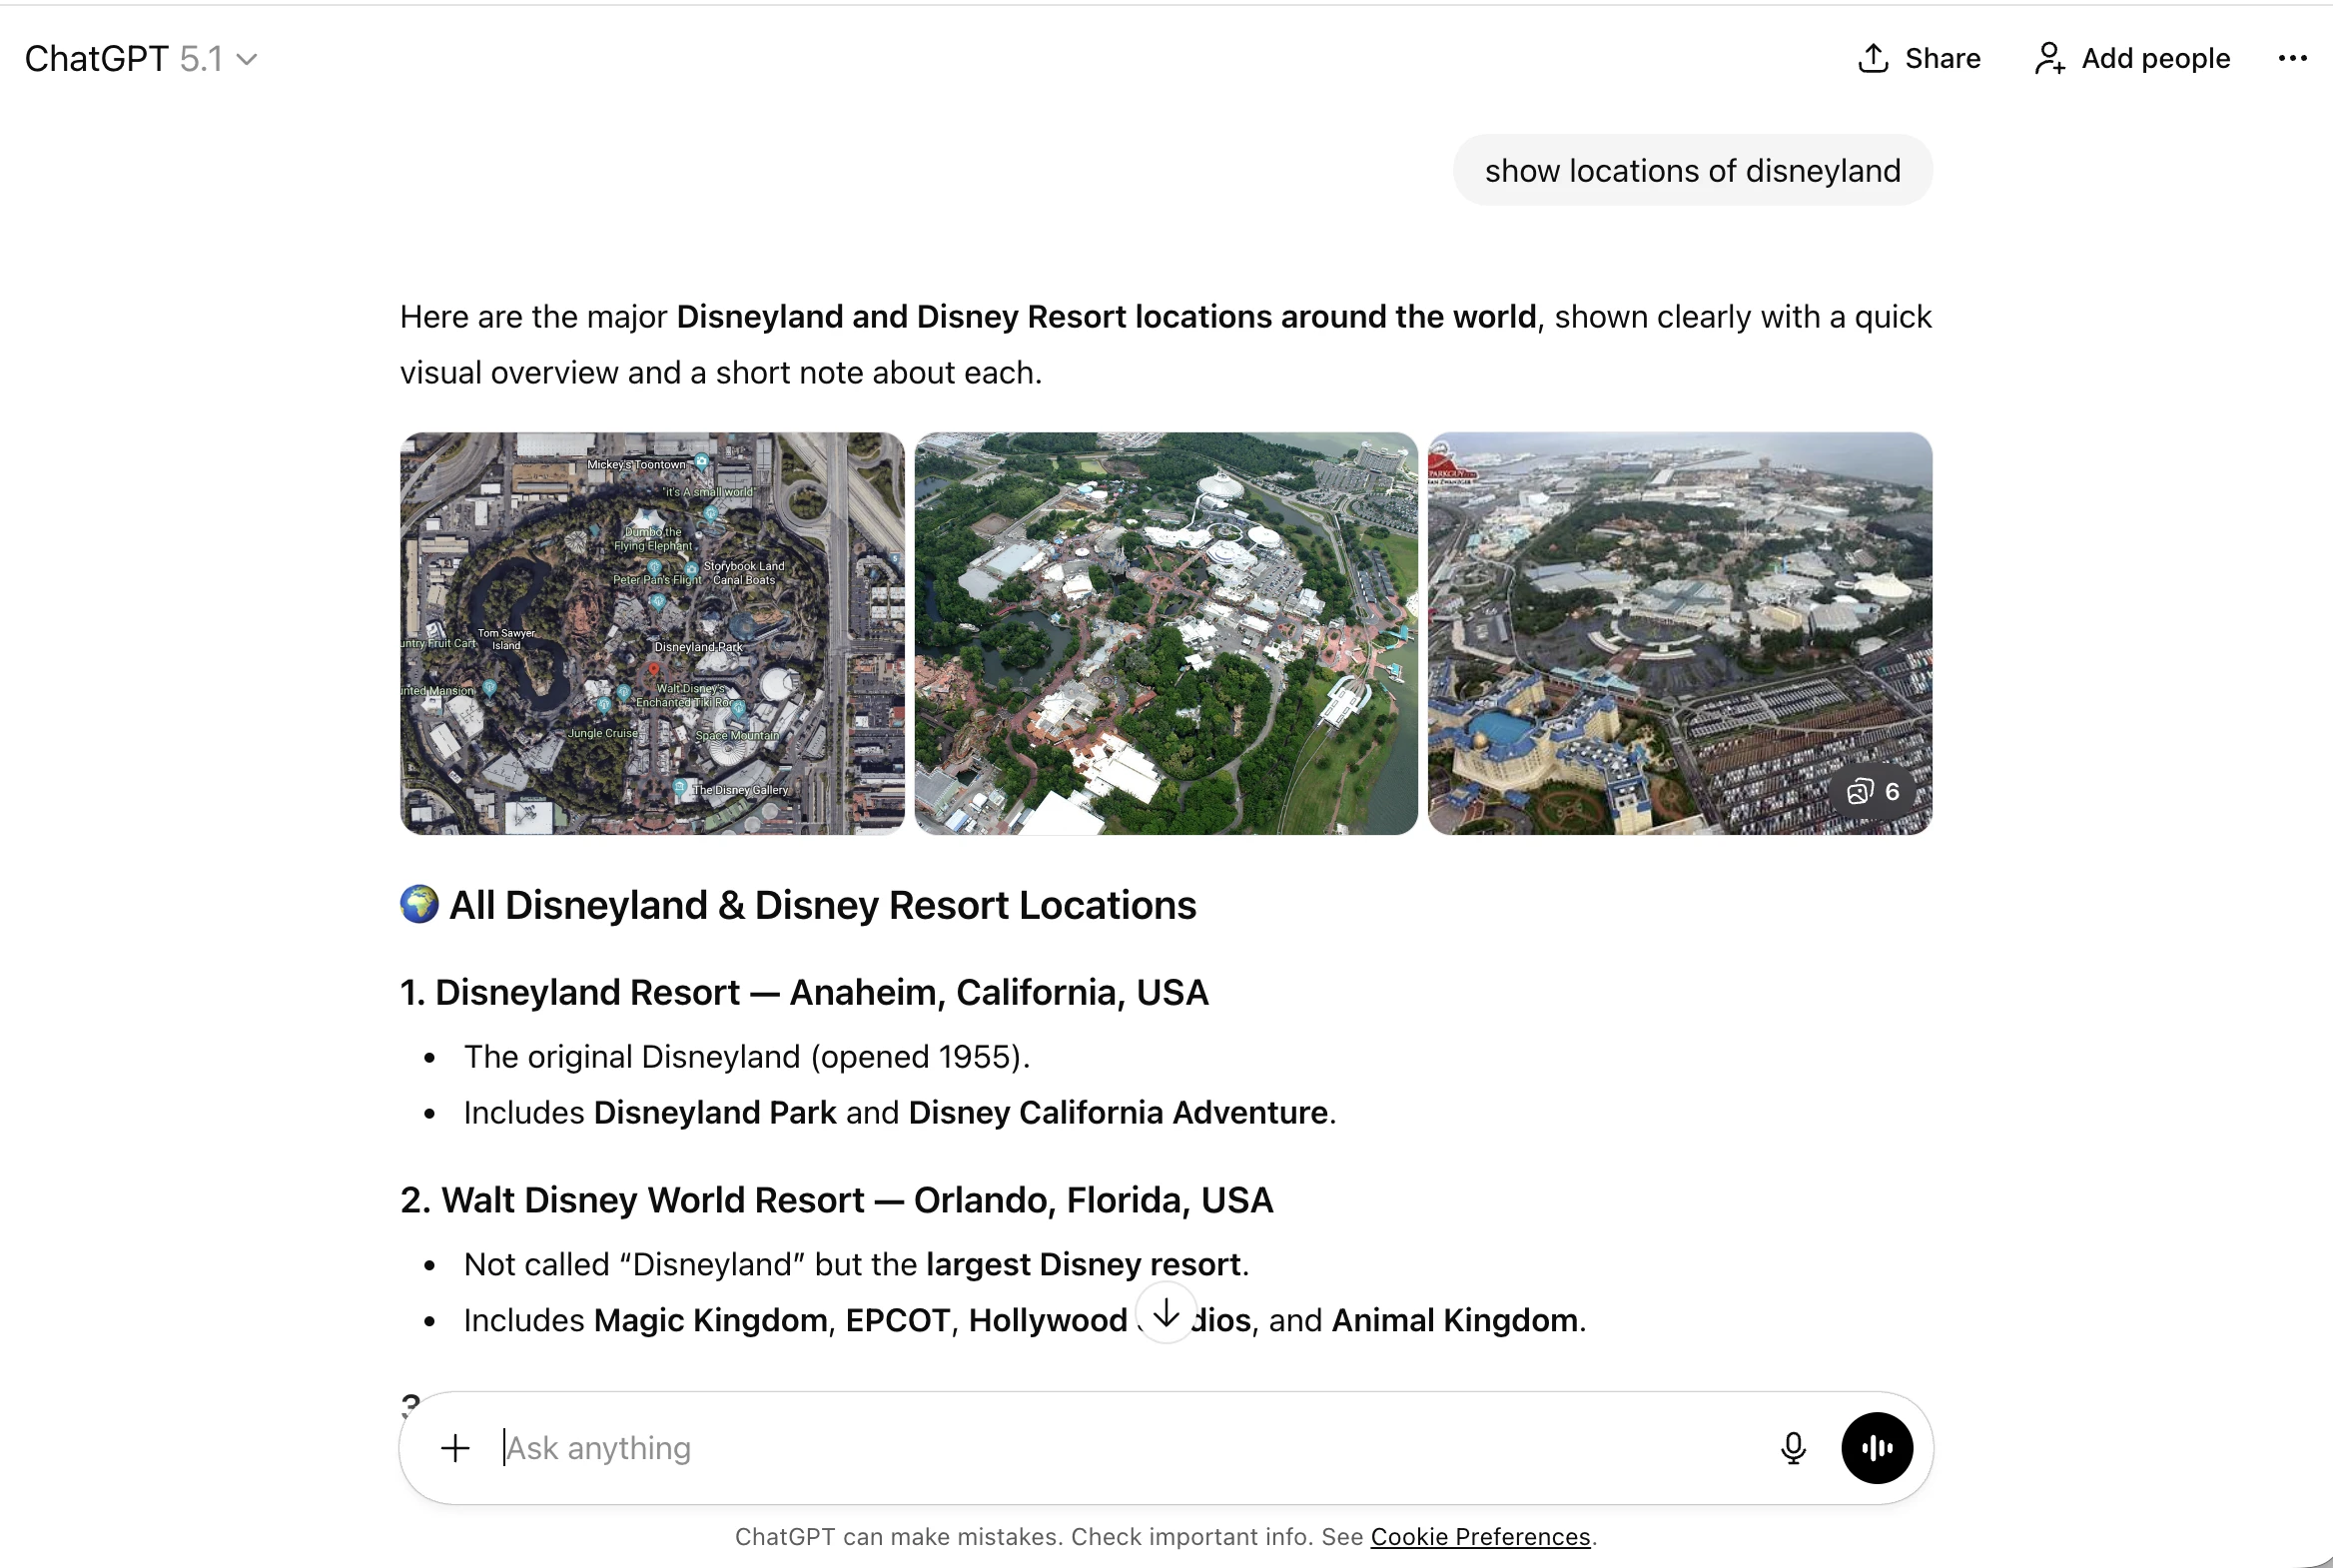The image size is (2333, 1568).
Task: Click the Share upload-arrow icon
Action: click(x=1873, y=57)
